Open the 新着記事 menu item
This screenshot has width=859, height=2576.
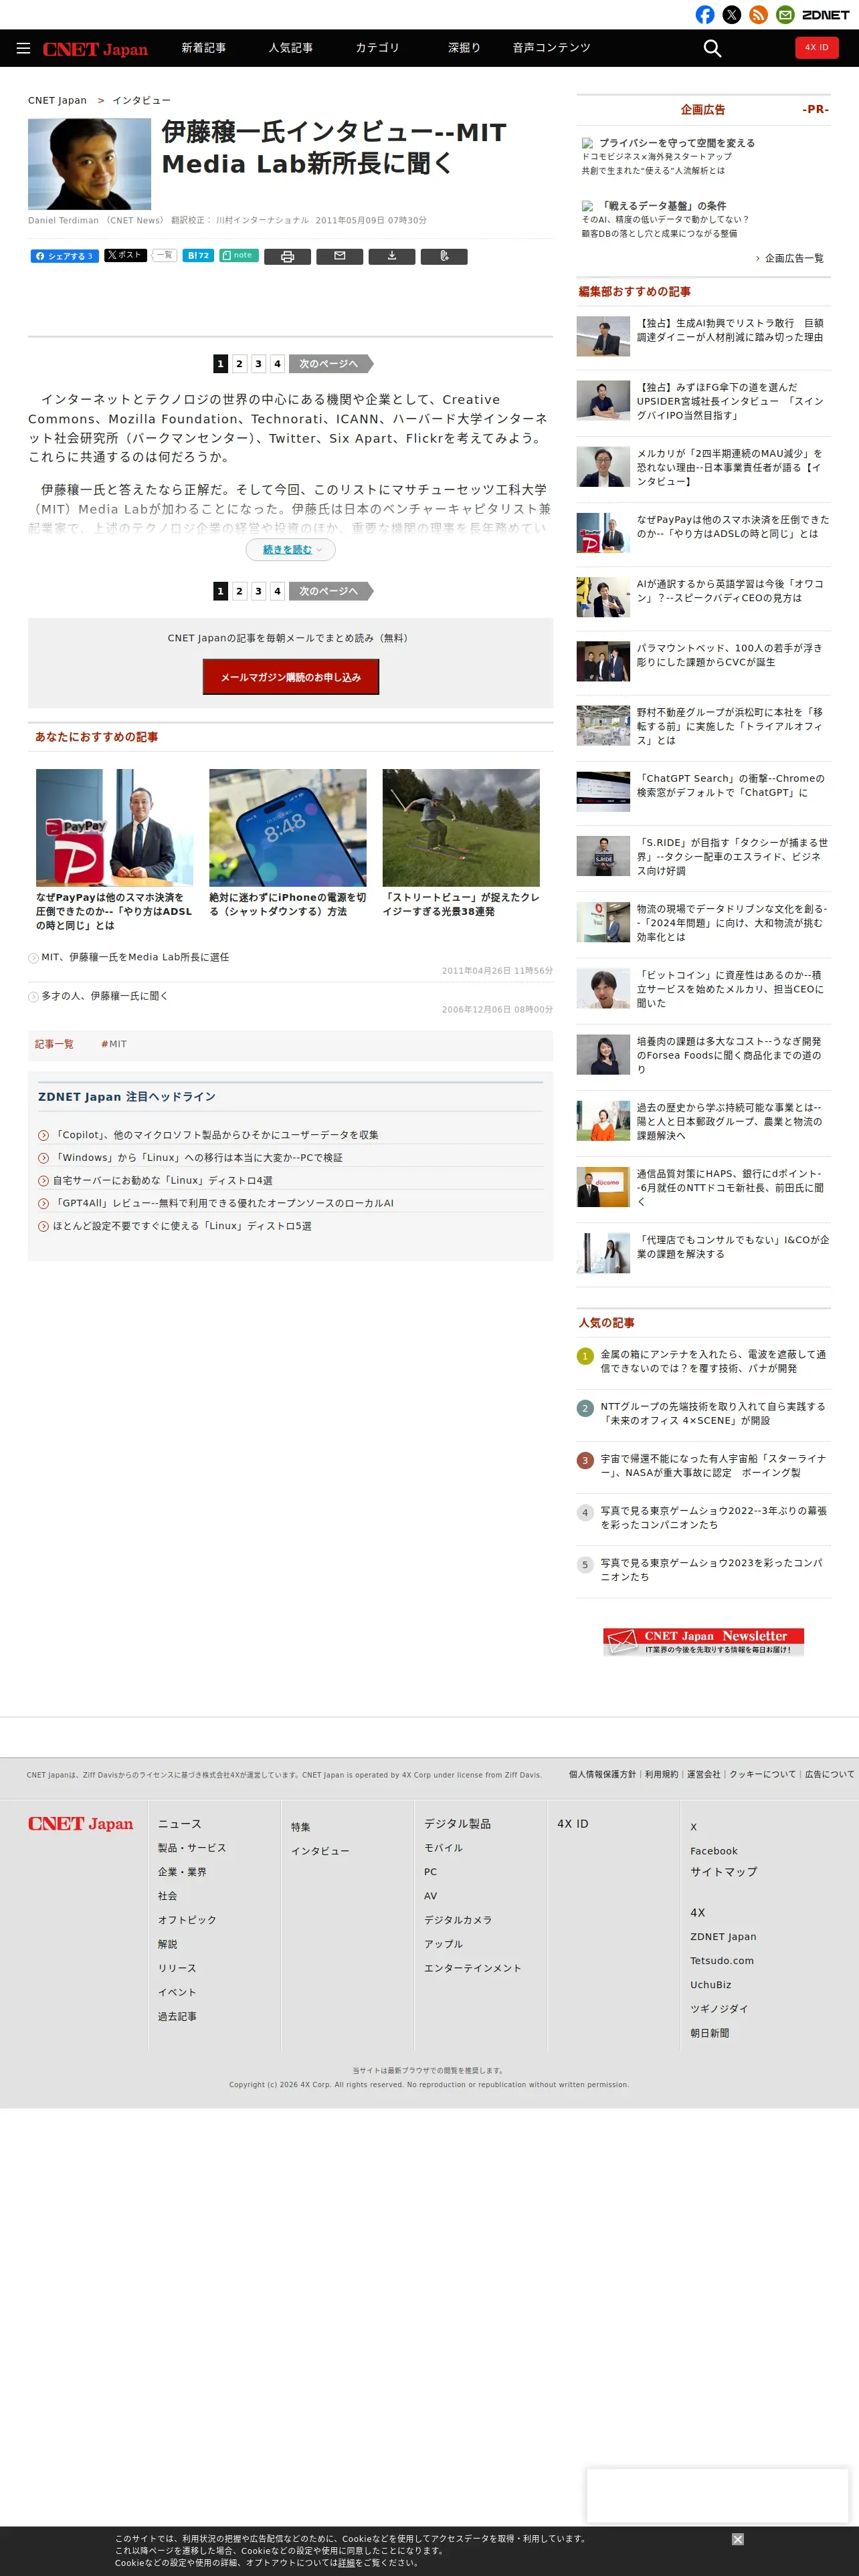203,48
